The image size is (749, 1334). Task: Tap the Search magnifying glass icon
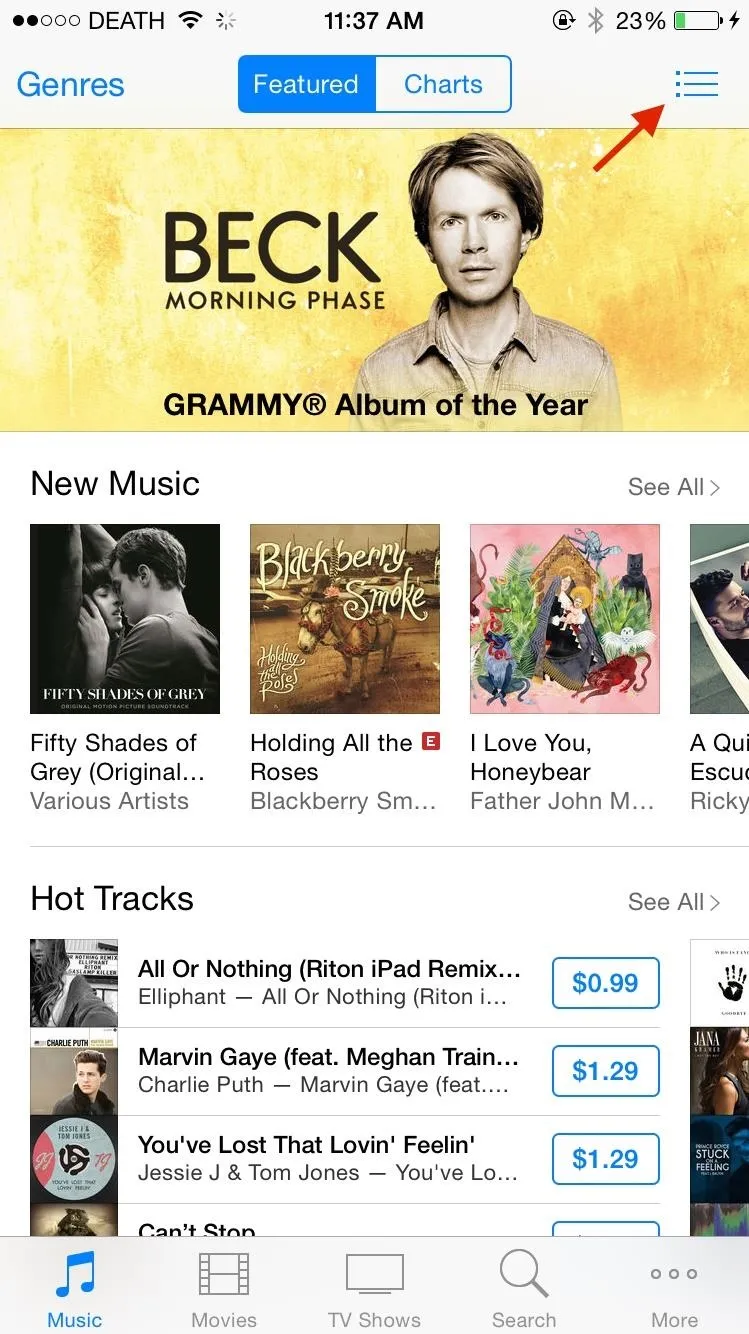524,1274
